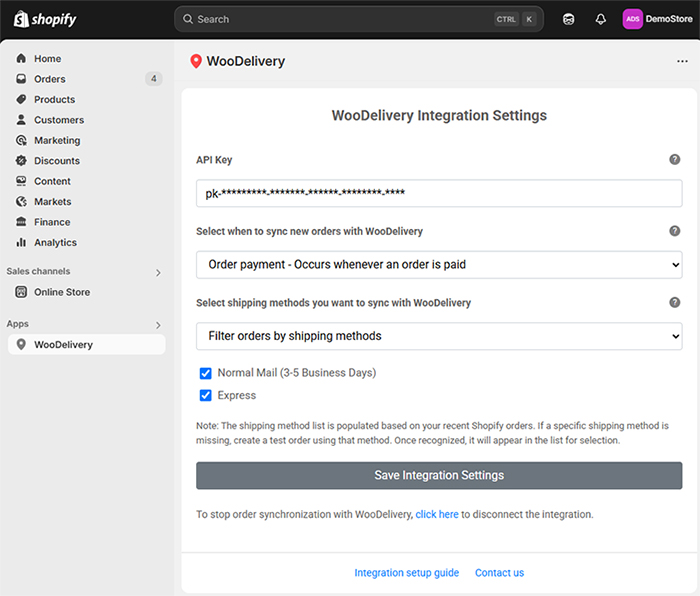Focus the API Key input field
This screenshot has height=596, width=700.
coord(439,193)
